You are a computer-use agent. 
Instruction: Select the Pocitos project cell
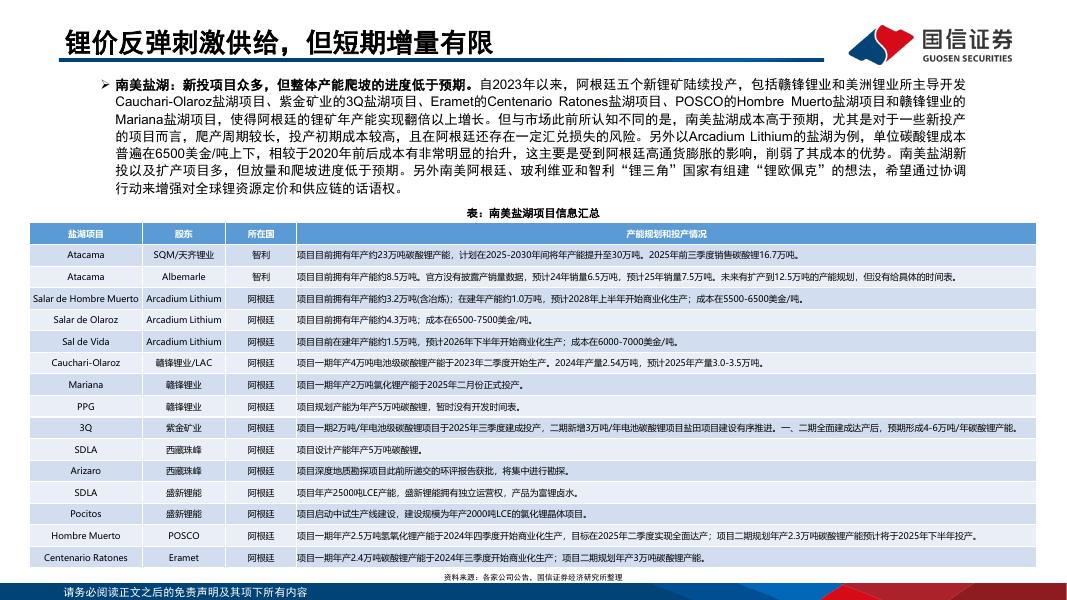click(x=86, y=514)
